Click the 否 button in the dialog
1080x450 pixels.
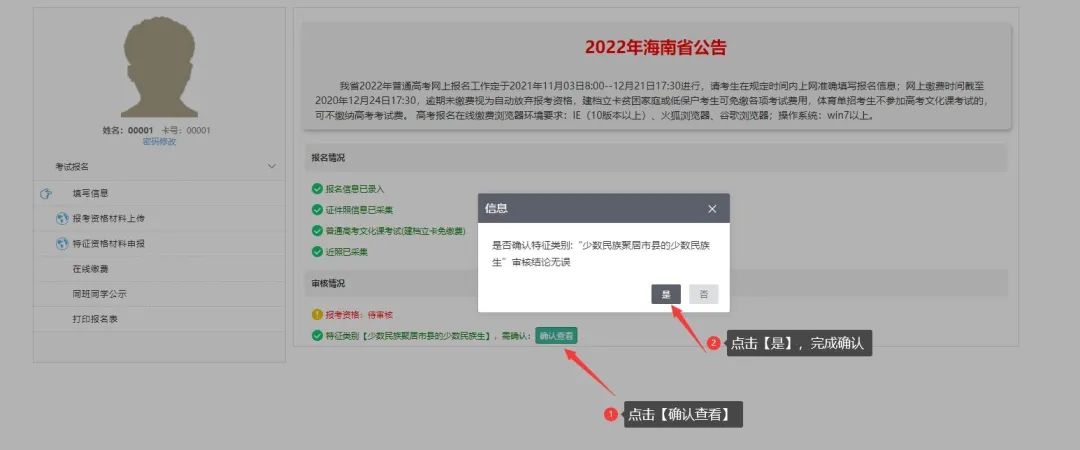[704, 294]
